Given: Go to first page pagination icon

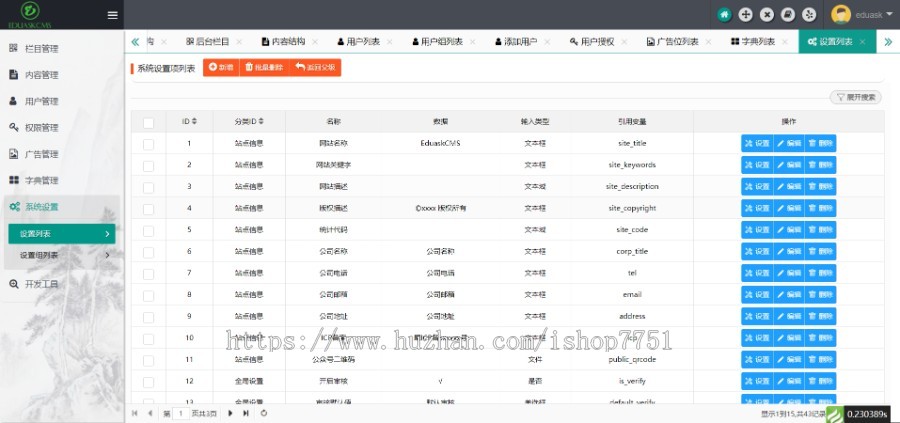Looking at the screenshot, I should [134, 413].
